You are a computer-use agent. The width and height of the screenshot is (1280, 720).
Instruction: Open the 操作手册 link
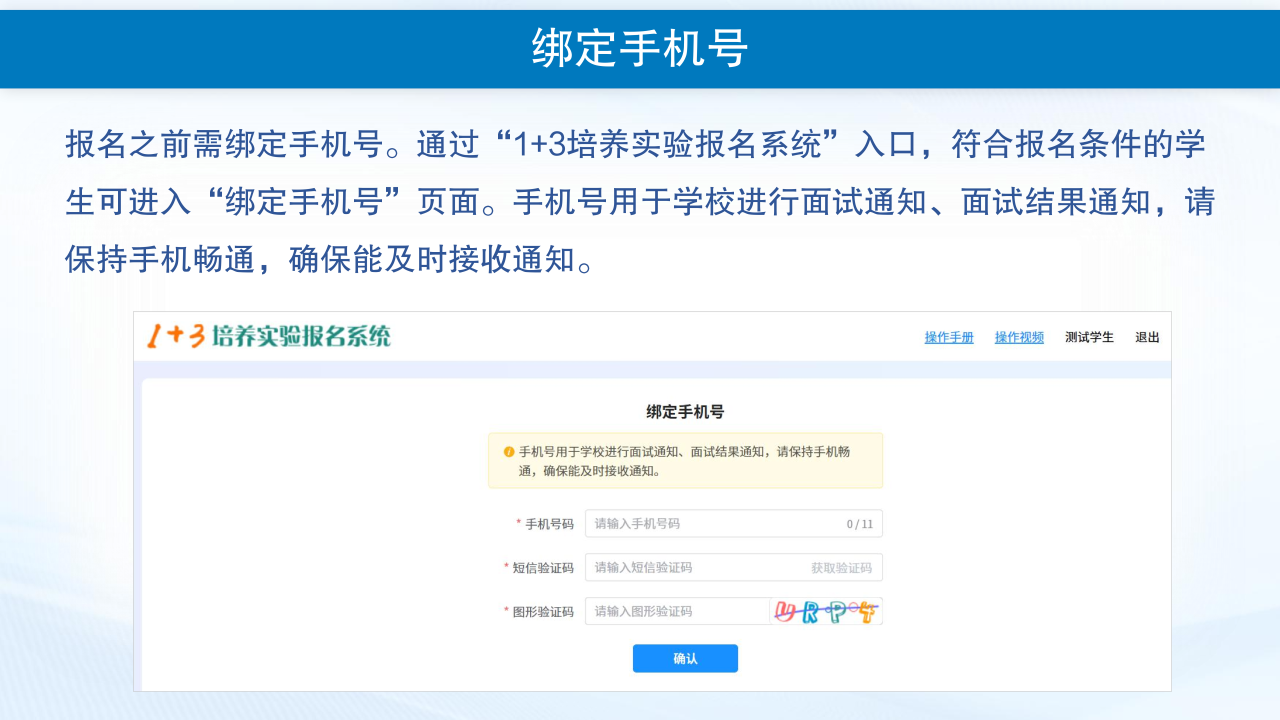tap(949, 337)
